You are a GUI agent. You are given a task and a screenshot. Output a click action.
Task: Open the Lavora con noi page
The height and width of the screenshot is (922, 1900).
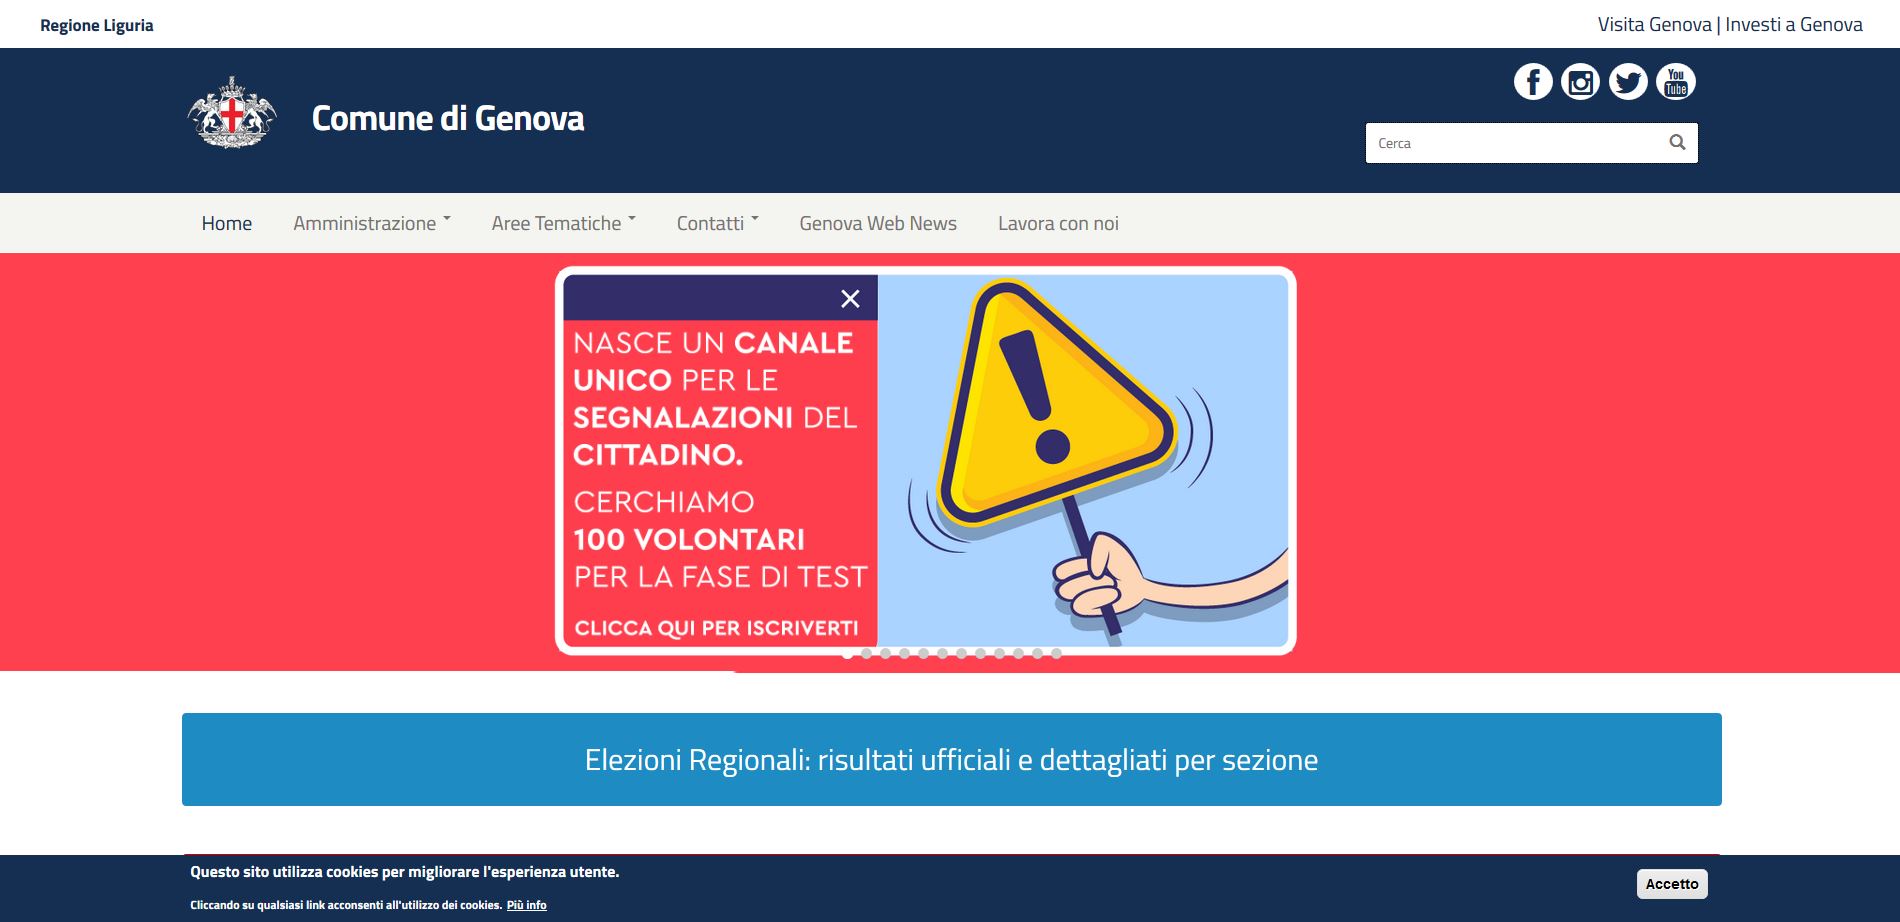(1058, 223)
